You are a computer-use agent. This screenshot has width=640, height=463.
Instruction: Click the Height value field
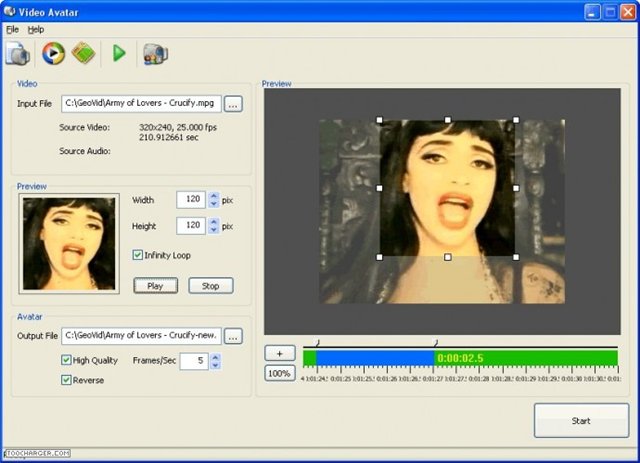(x=191, y=226)
